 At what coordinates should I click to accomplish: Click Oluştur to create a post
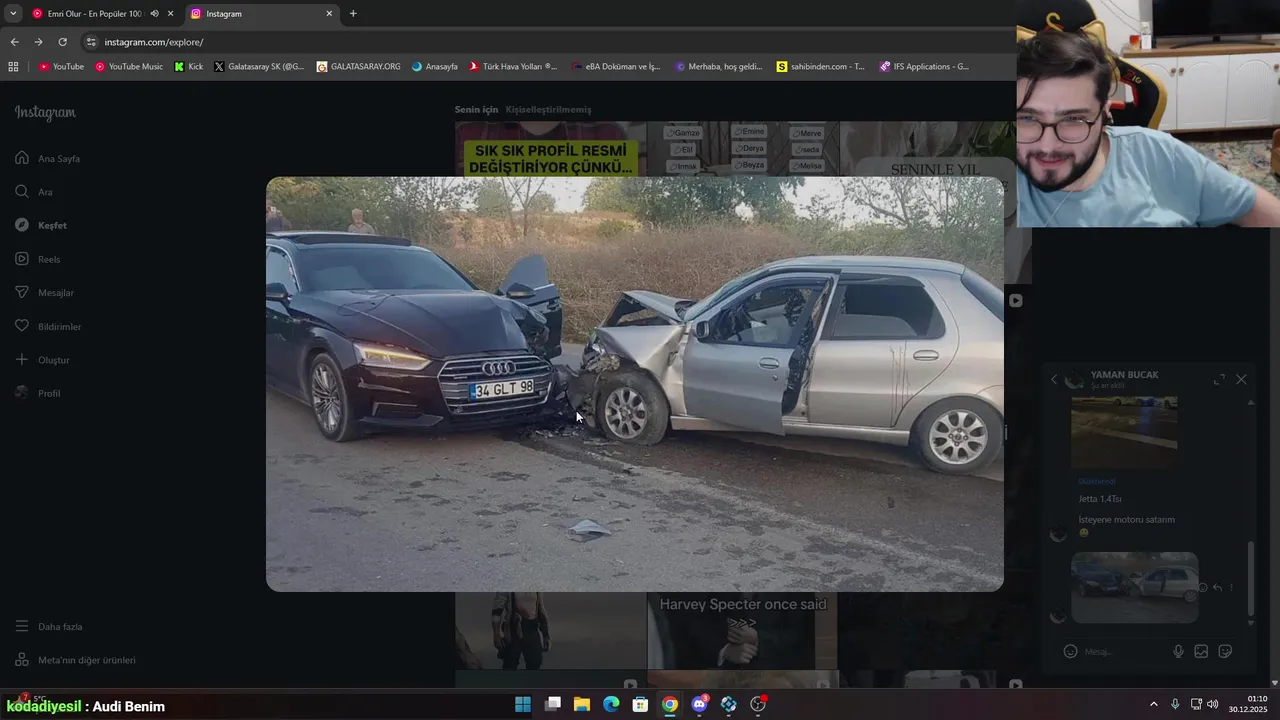pos(43,360)
